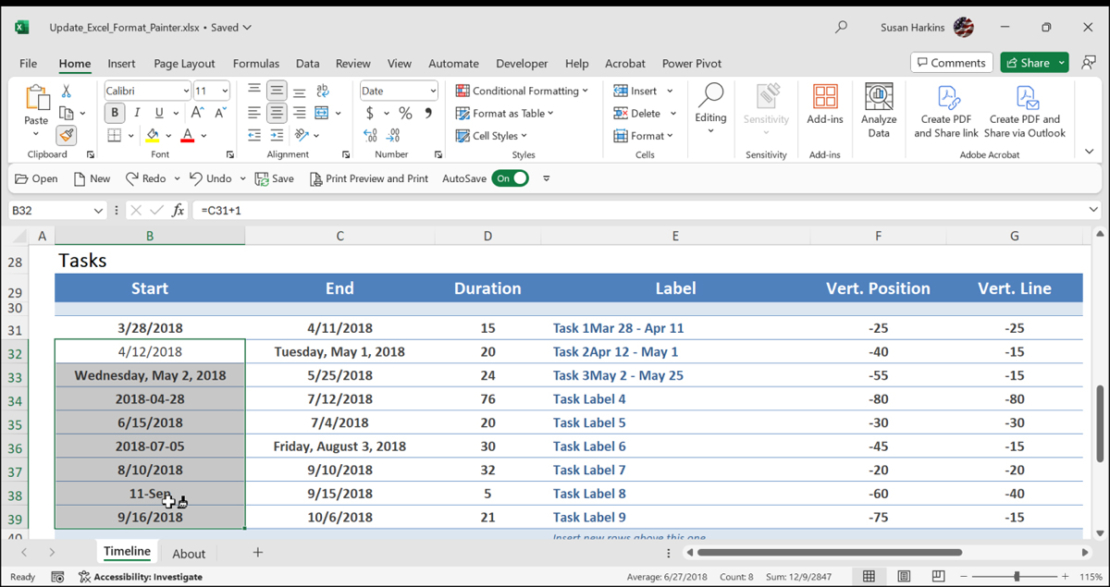1110x587 pixels.
Task: Click the Wrap Text icon
Action: click(323, 91)
